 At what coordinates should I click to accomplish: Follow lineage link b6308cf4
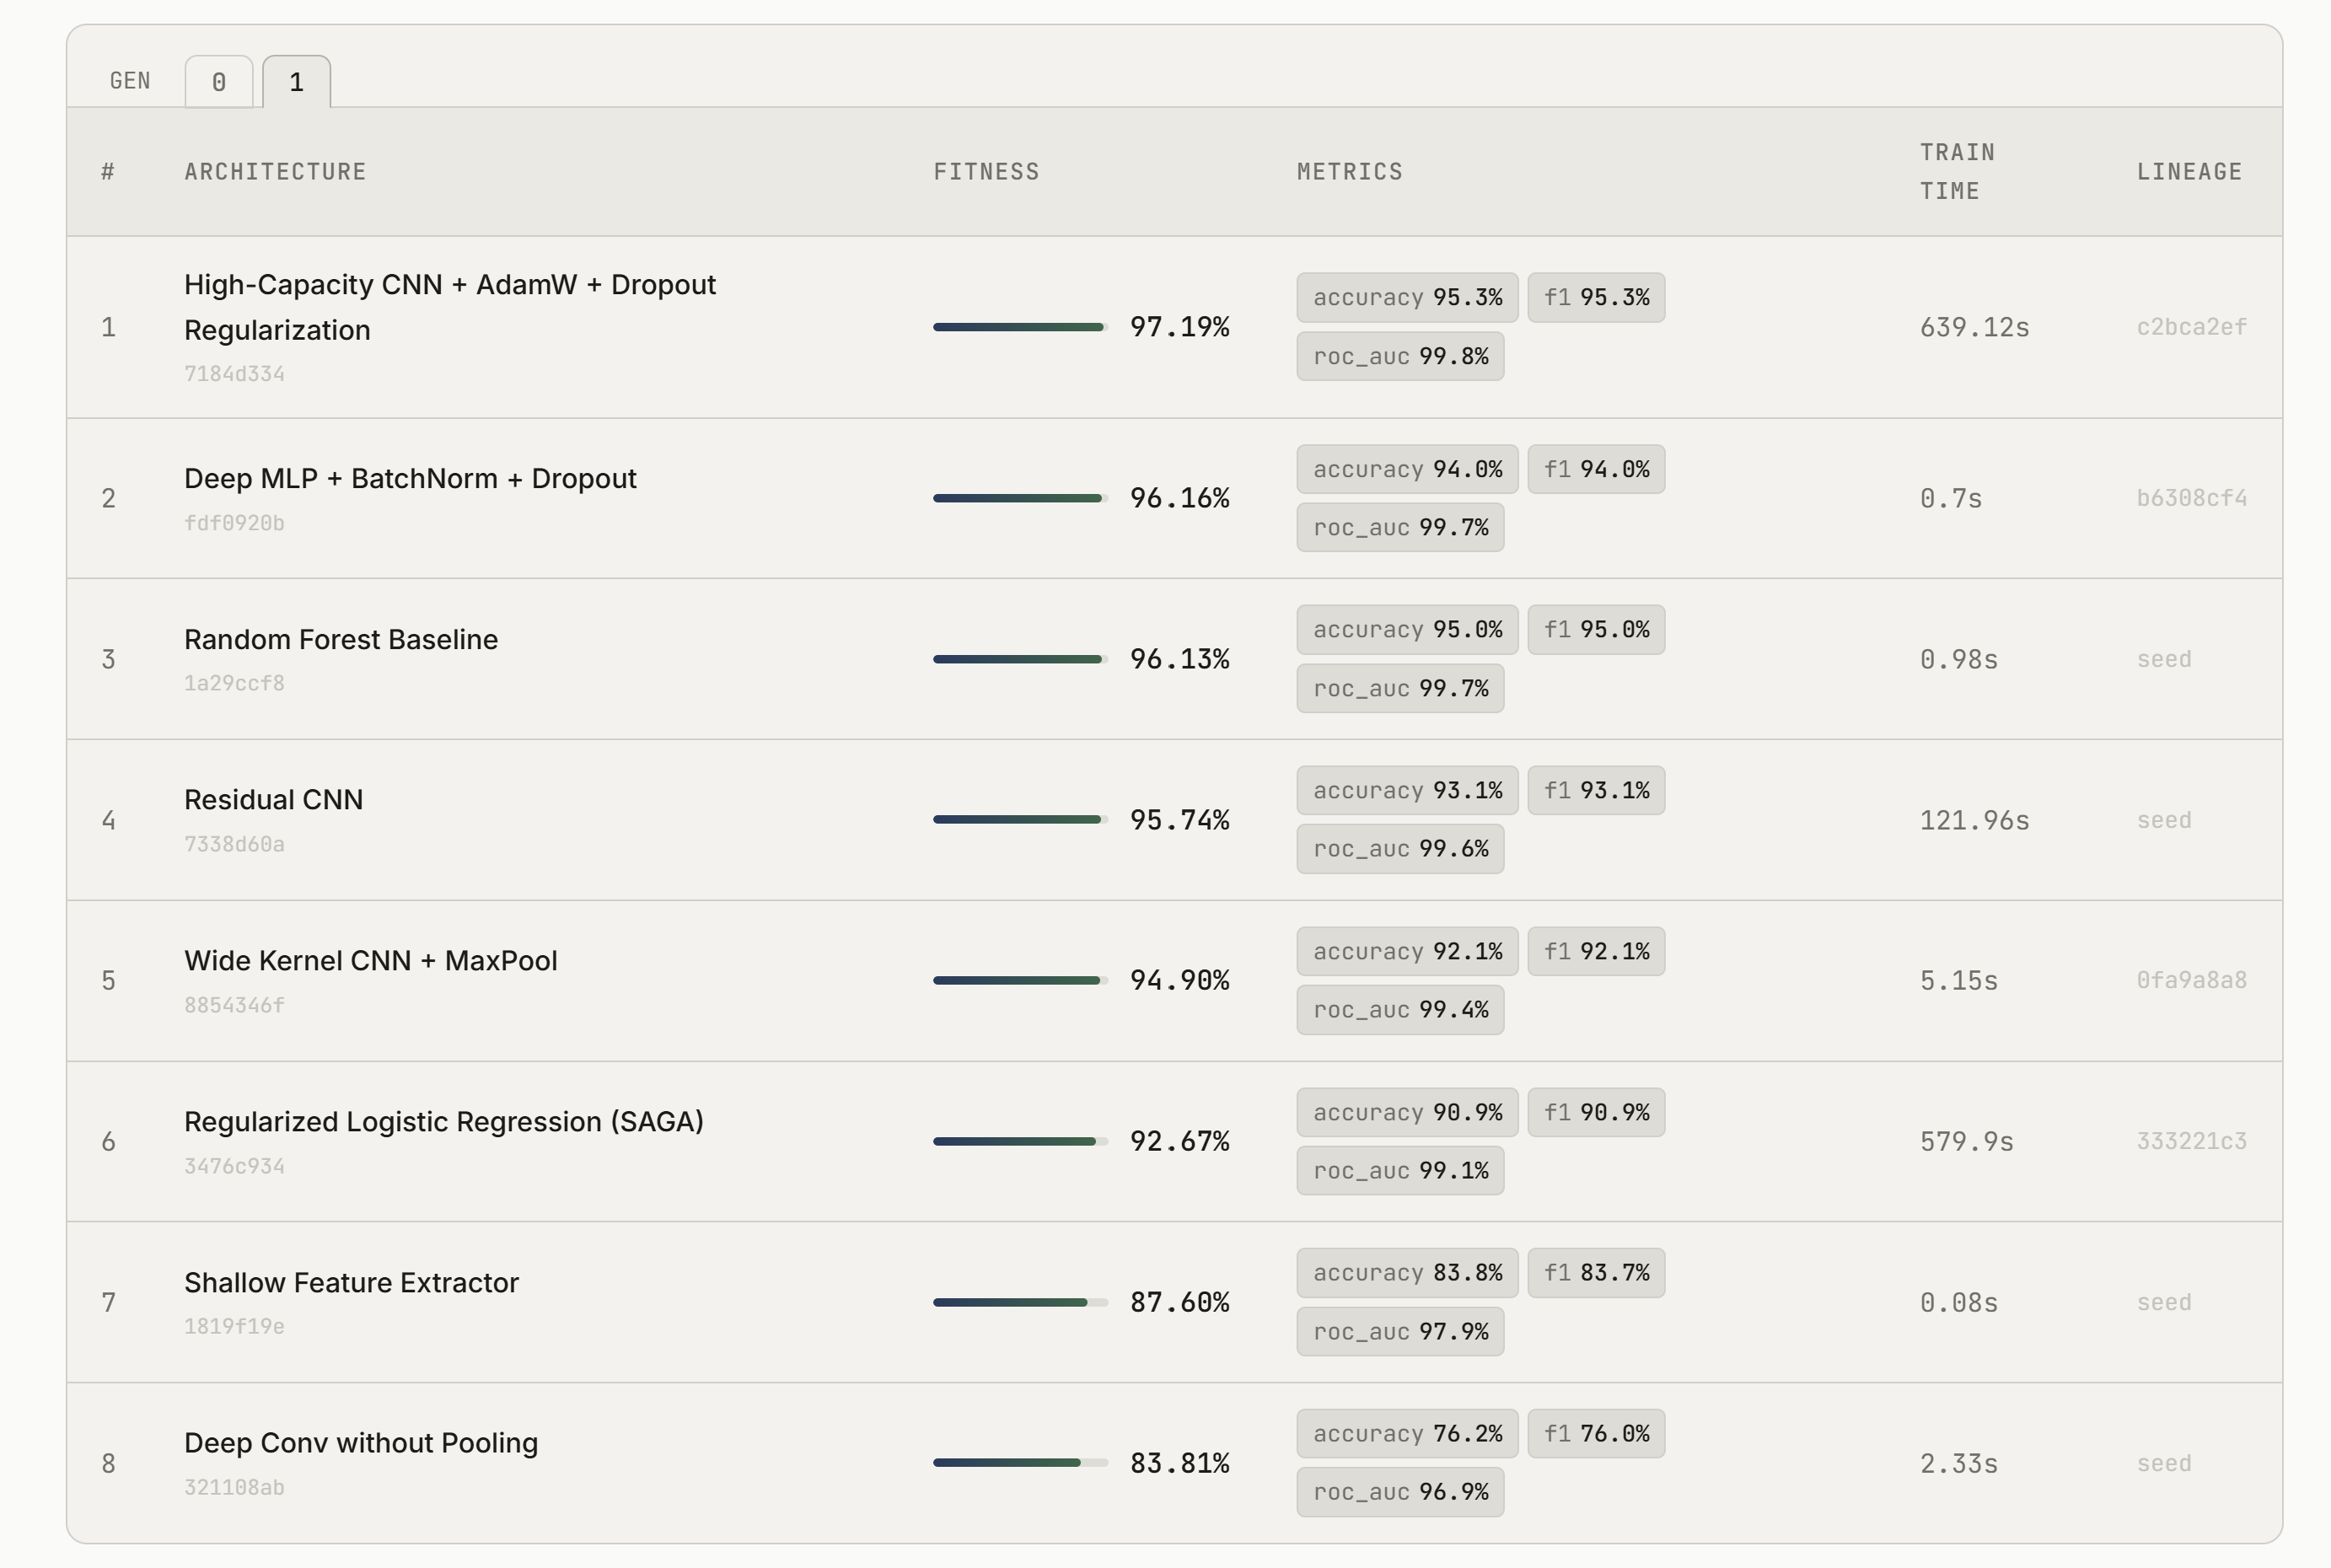[2191, 498]
